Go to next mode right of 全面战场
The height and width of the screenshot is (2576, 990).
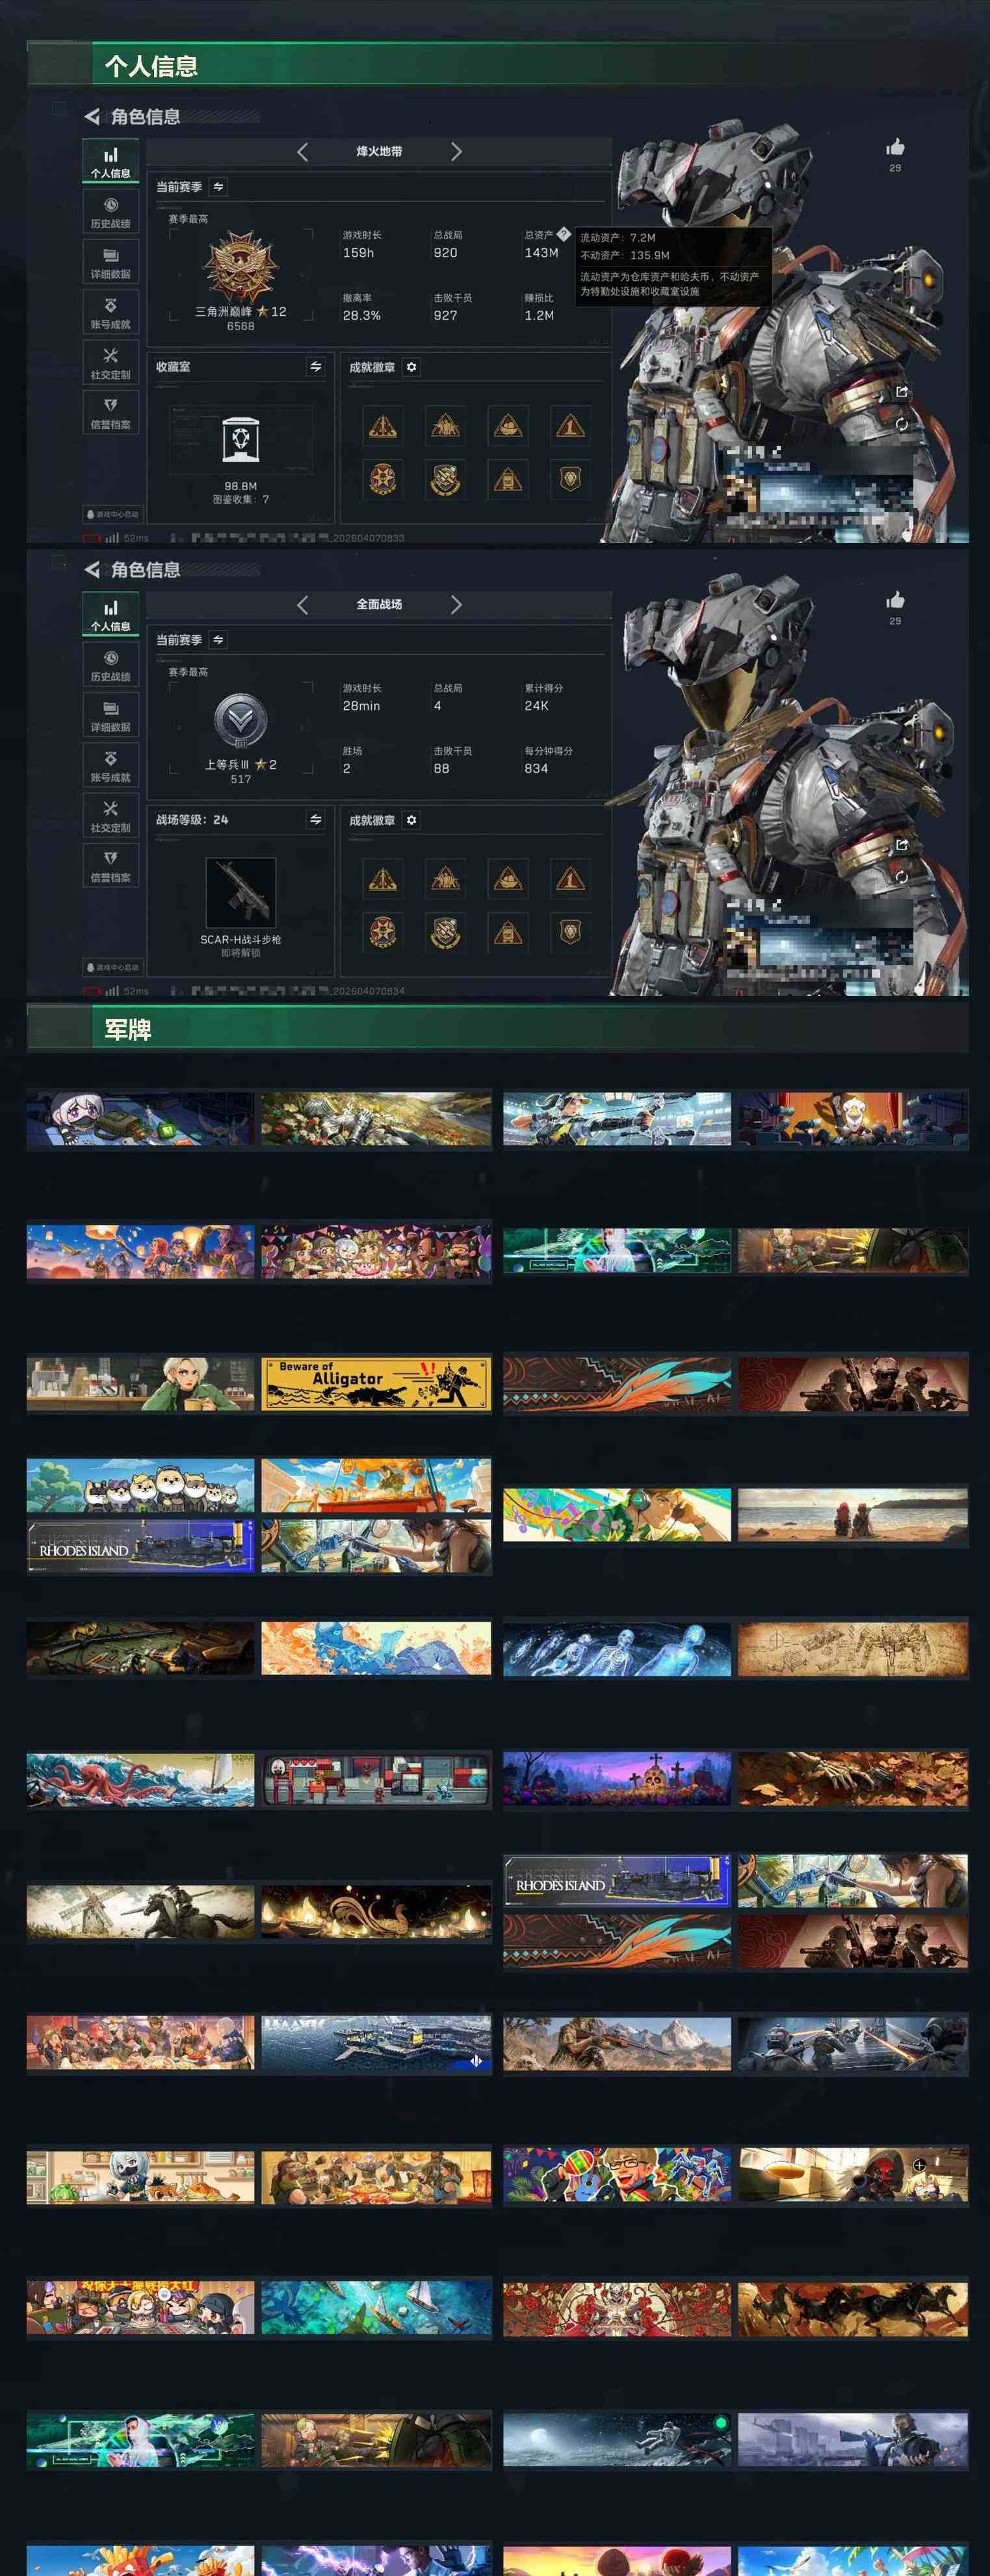coord(456,605)
